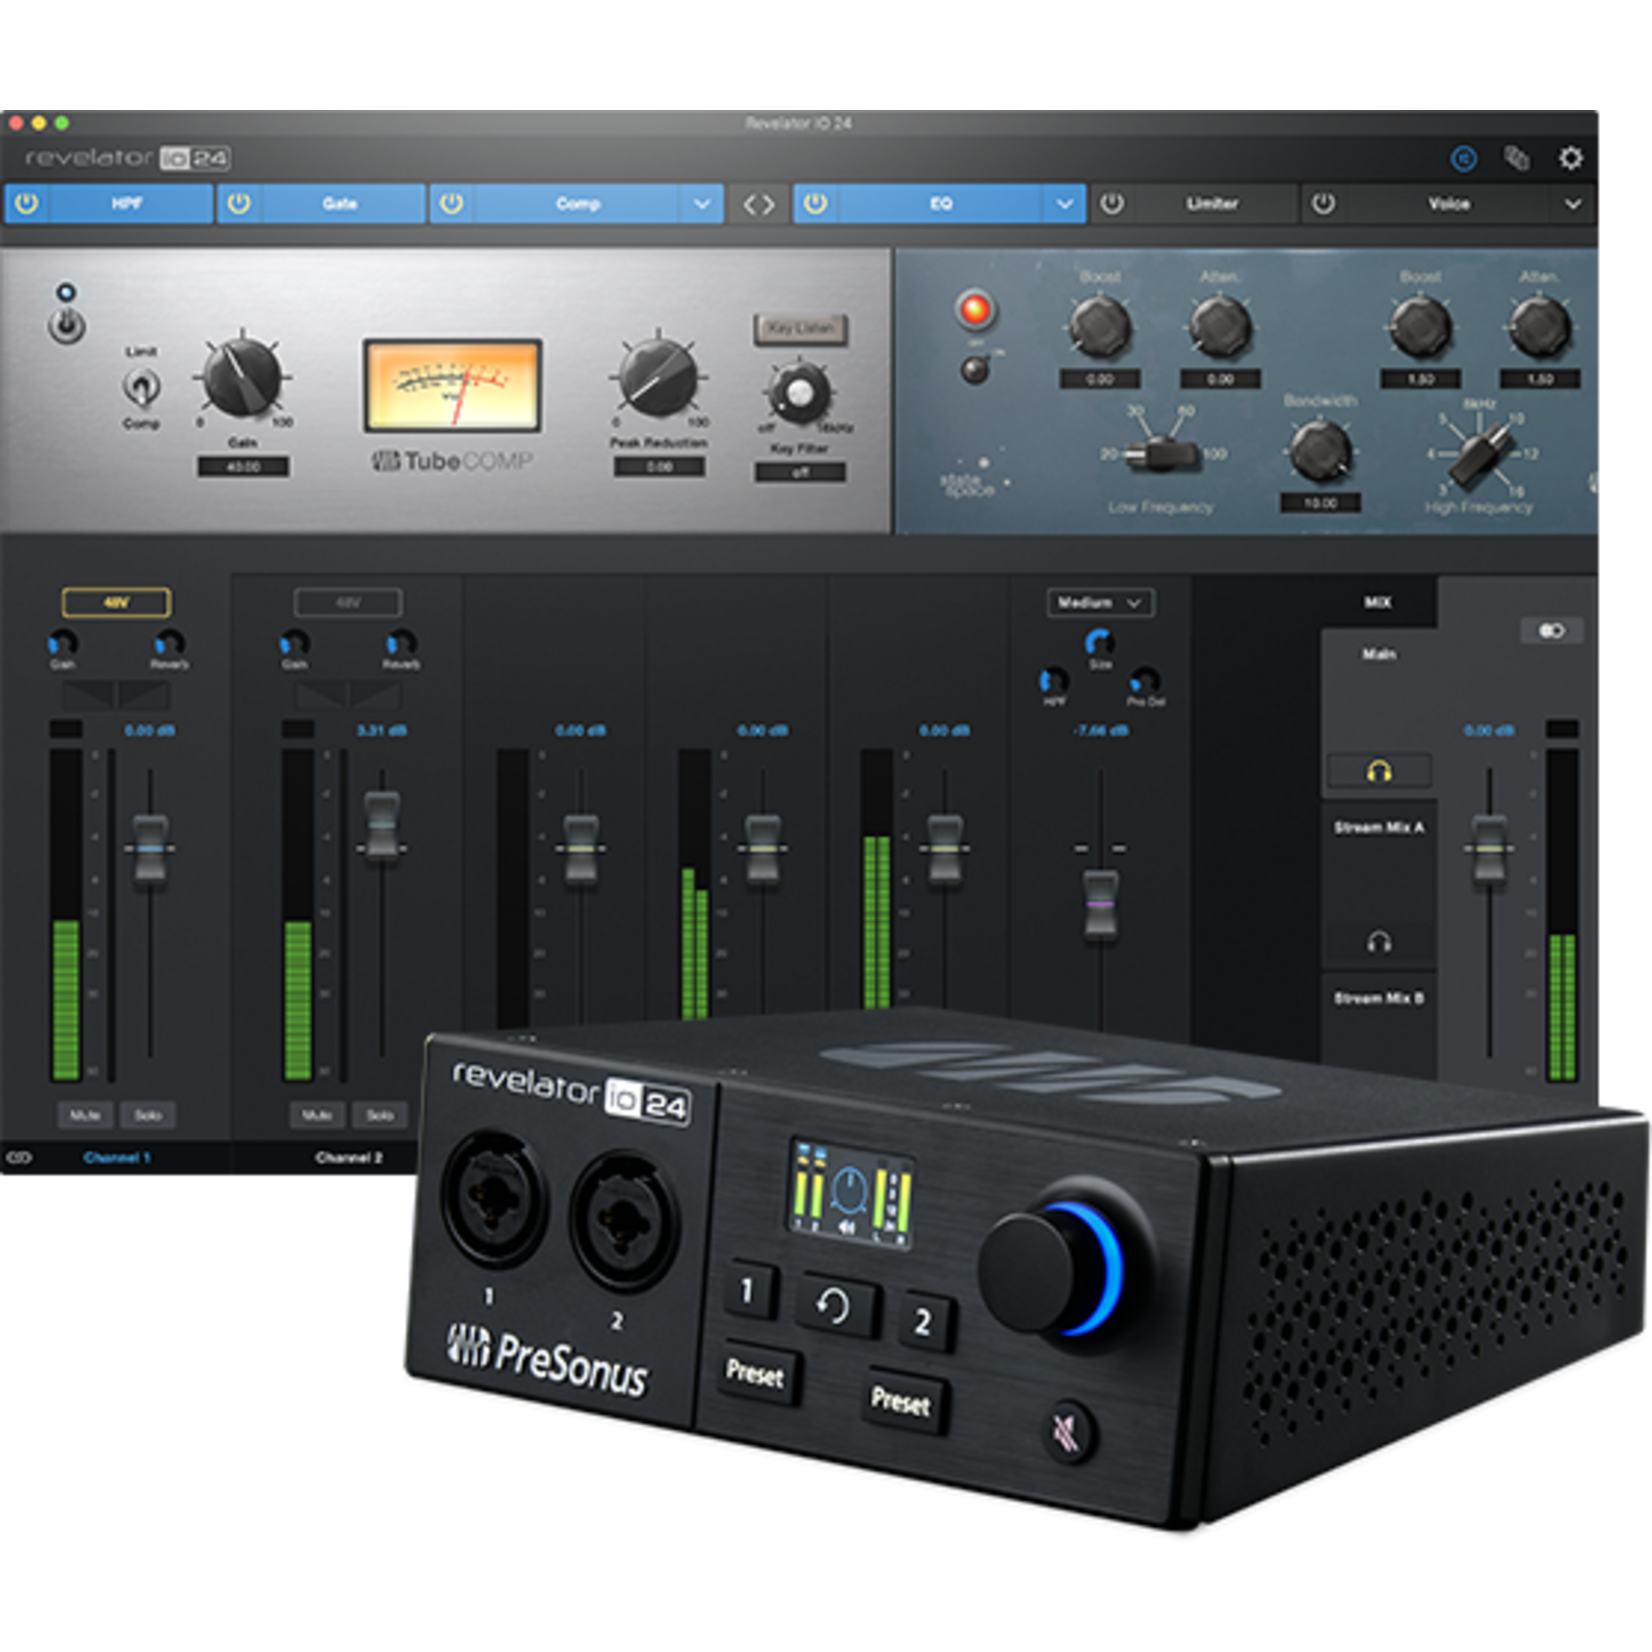Click Channel 2 Gain knob
The width and height of the screenshot is (1652, 1652).
point(294,642)
